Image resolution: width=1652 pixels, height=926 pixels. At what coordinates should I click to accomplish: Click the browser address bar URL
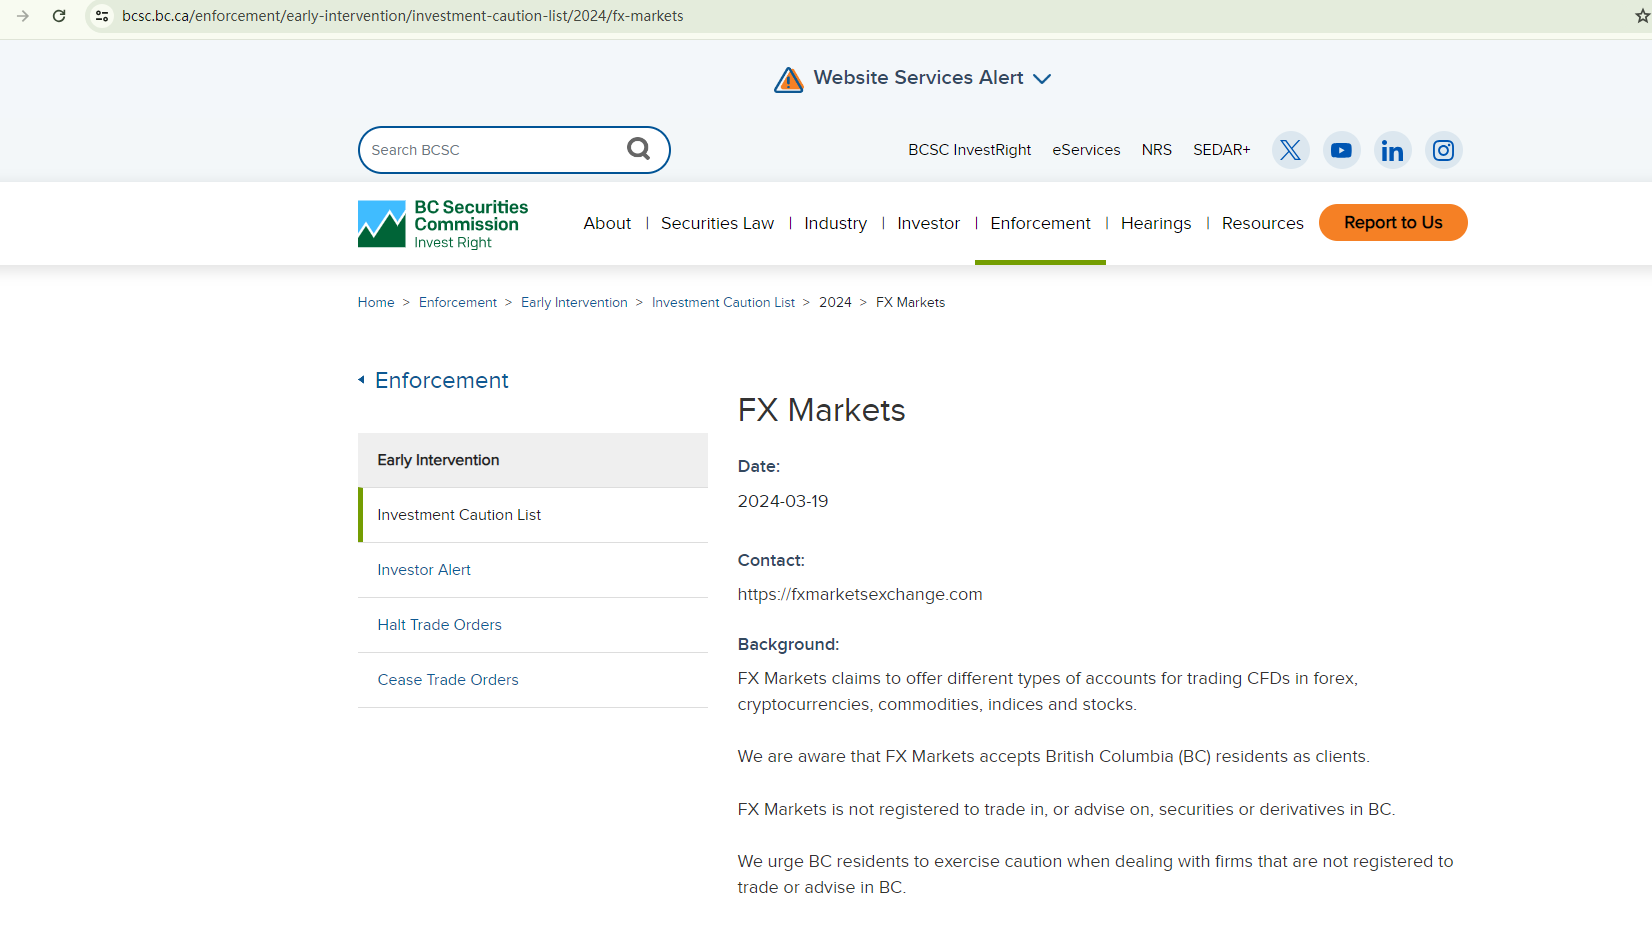[x=403, y=16]
